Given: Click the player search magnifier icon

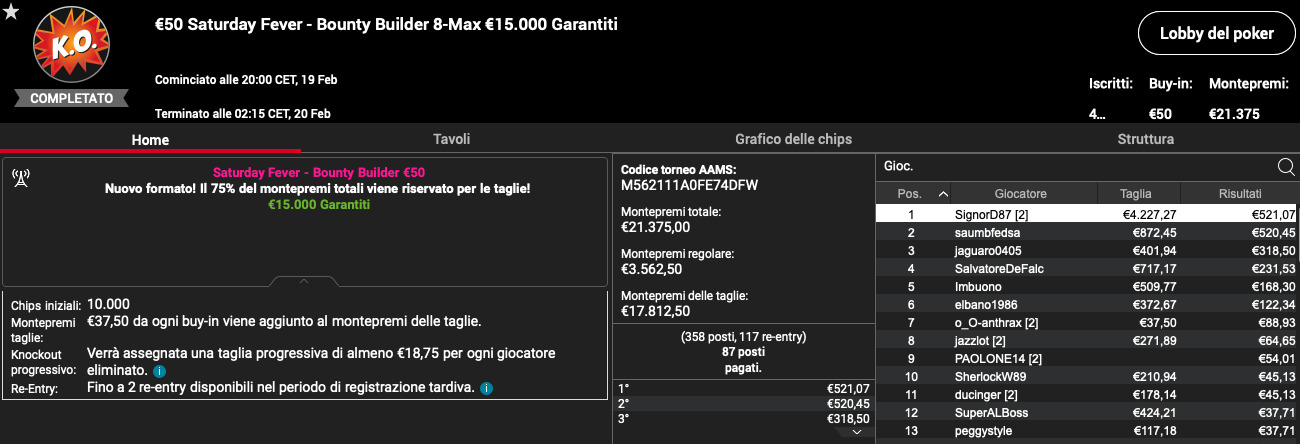Looking at the screenshot, I should click(1286, 166).
